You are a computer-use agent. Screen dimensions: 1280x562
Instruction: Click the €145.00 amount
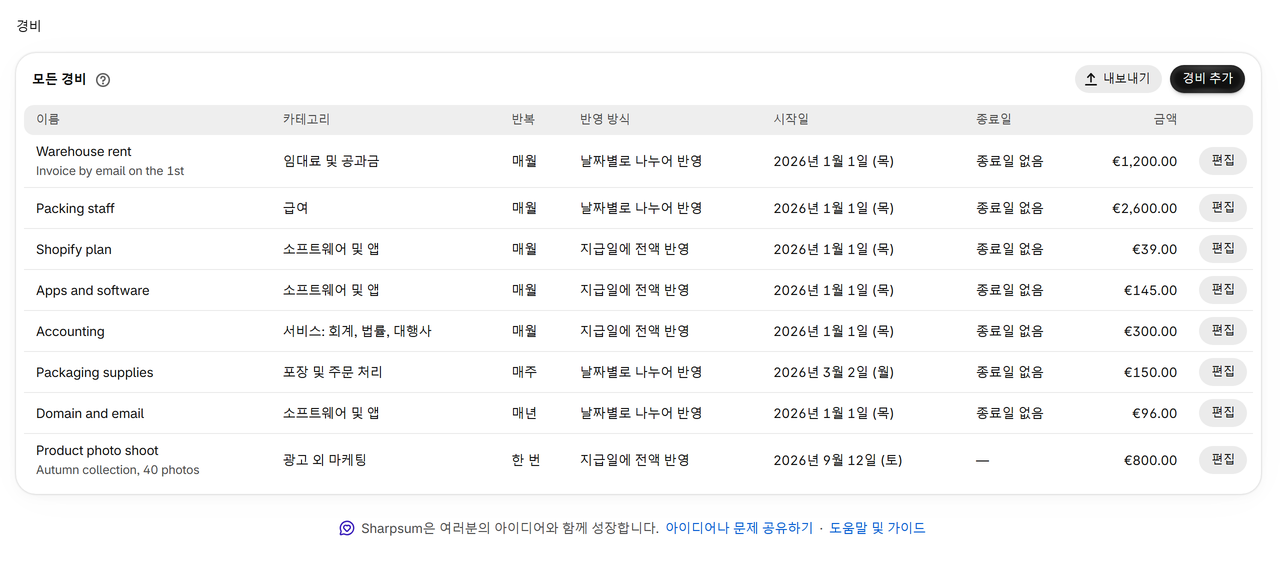(x=1150, y=290)
